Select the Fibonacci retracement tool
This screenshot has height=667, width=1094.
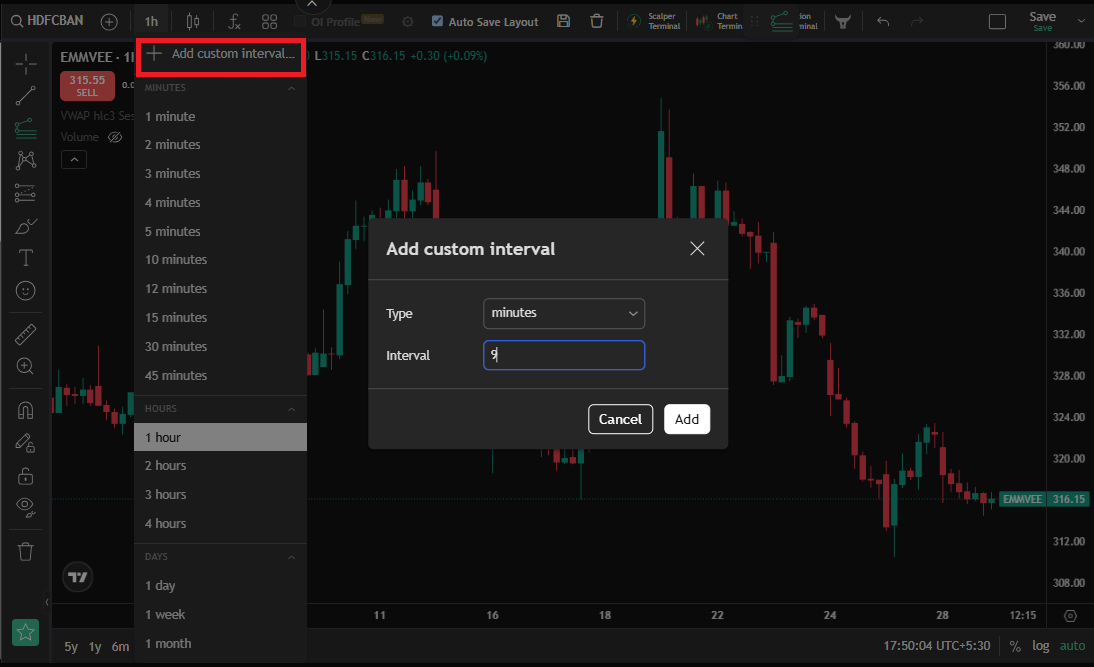tap(26, 128)
